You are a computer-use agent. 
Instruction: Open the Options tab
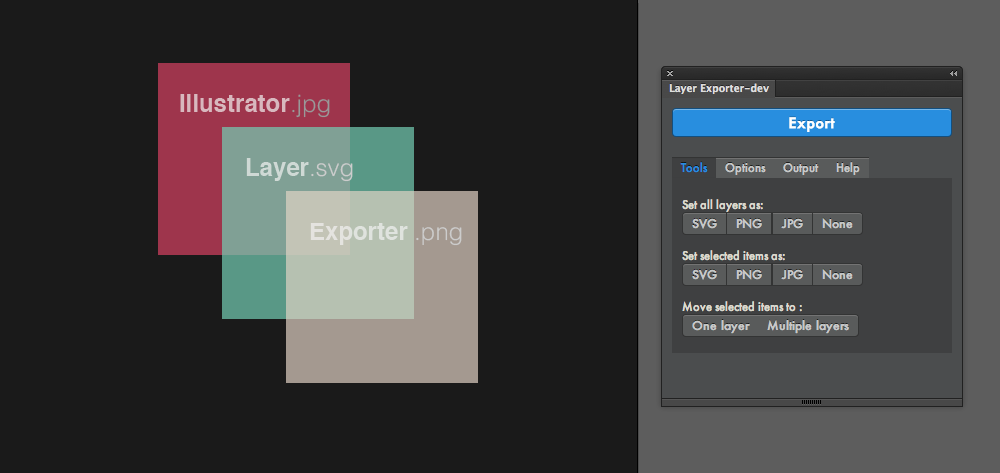click(745, 168)
